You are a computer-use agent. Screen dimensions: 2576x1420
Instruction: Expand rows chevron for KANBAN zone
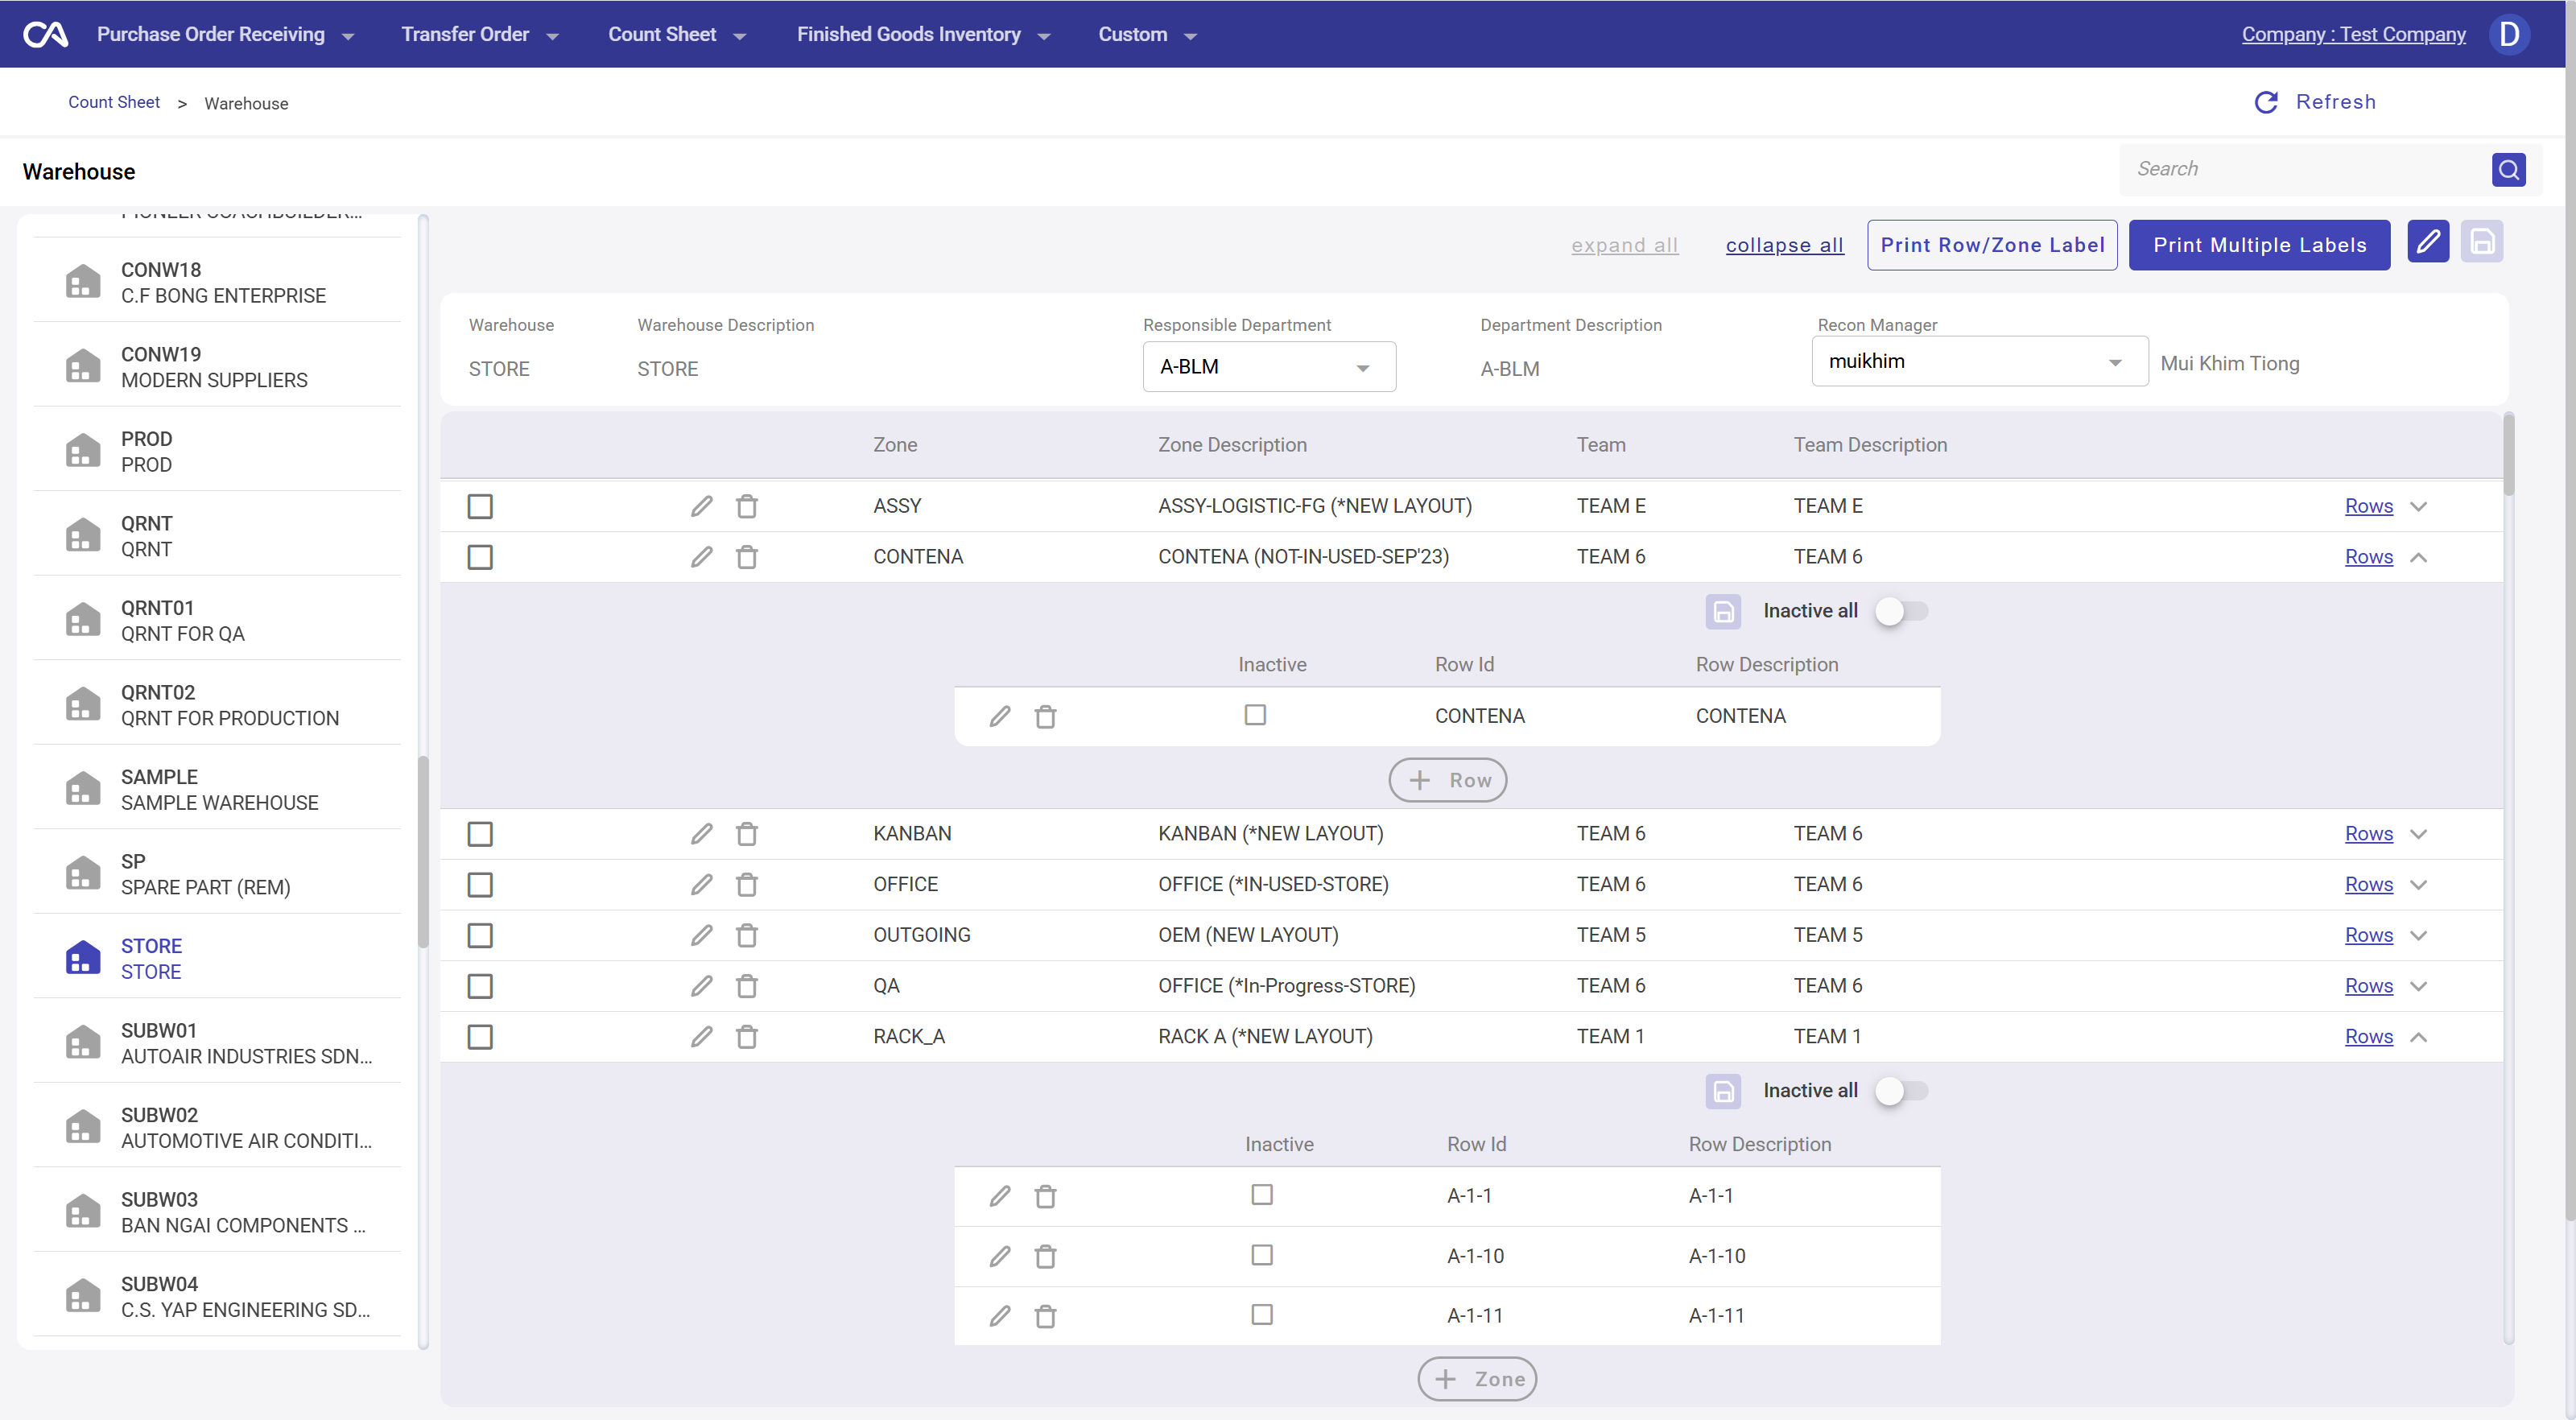click(2419, 834)
